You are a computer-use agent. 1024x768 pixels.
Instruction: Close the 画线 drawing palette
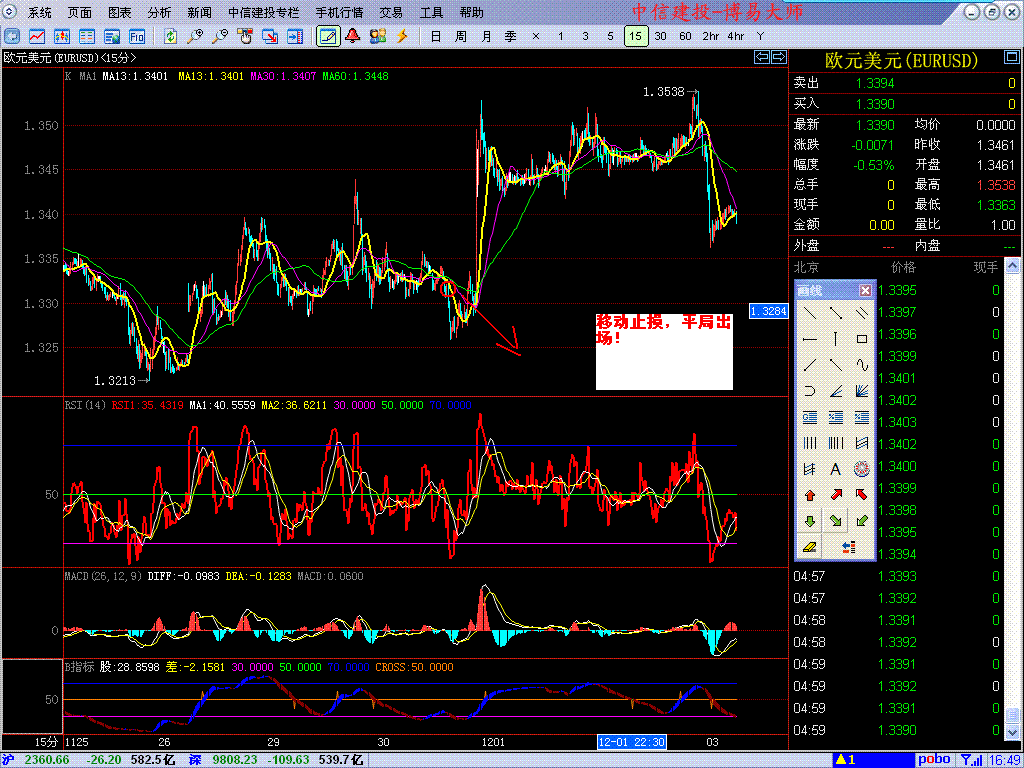coord(865,291)
